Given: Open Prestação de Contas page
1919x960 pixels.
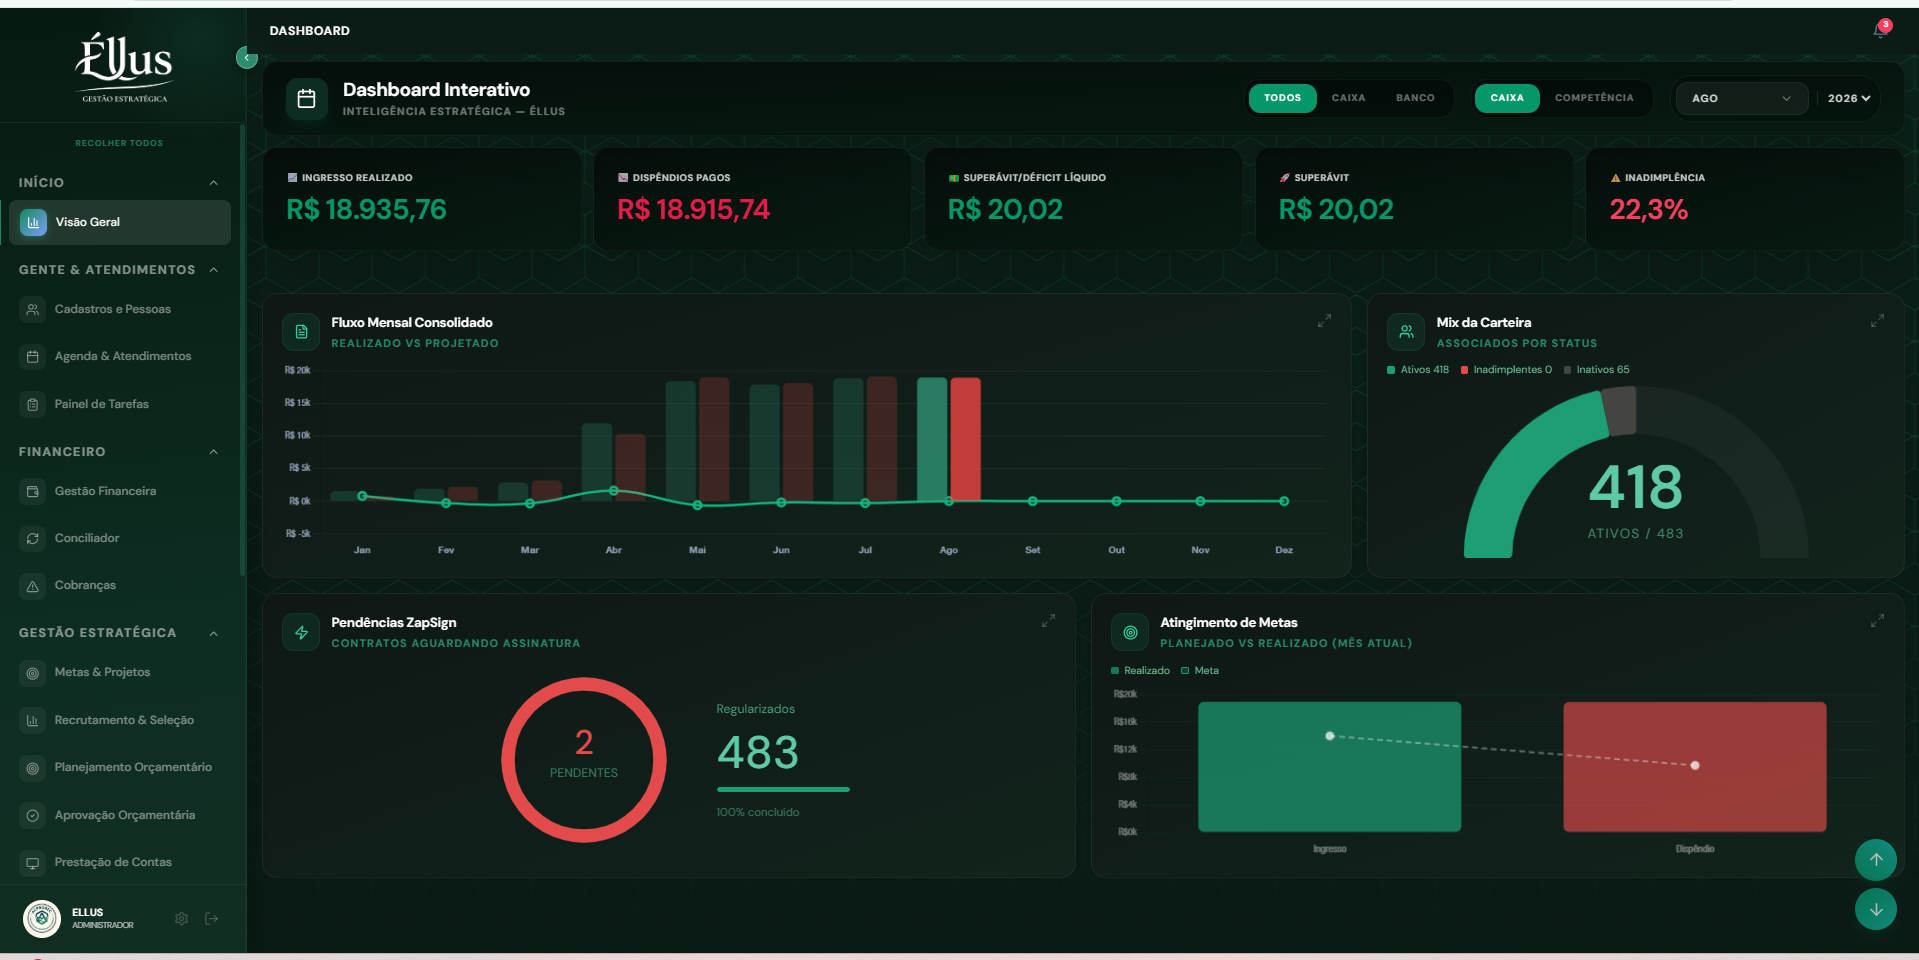Looking at the screenshot, I should point(120,863).
